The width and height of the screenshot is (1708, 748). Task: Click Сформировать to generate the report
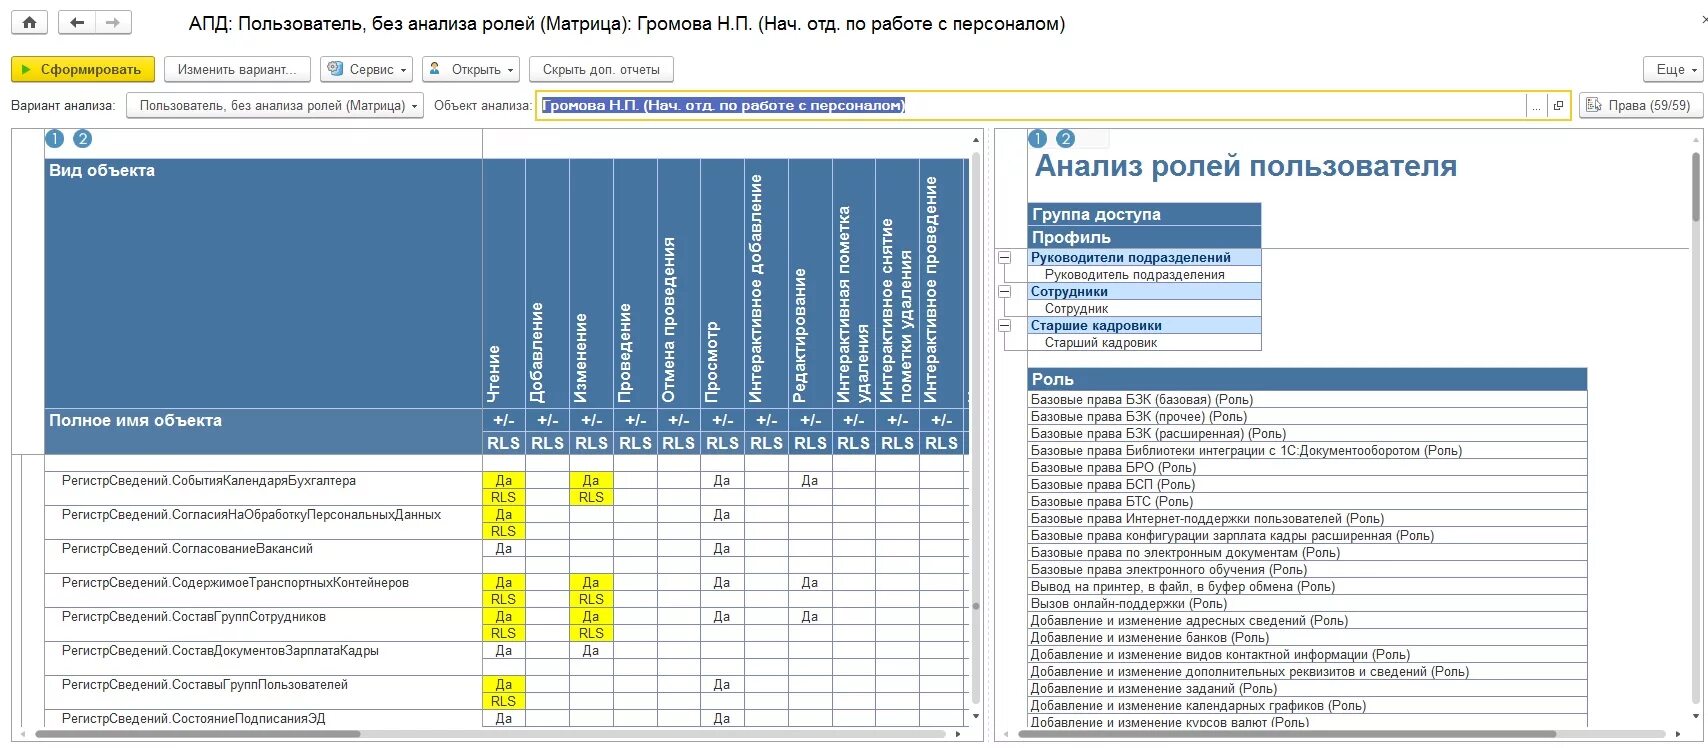(83, 69)
